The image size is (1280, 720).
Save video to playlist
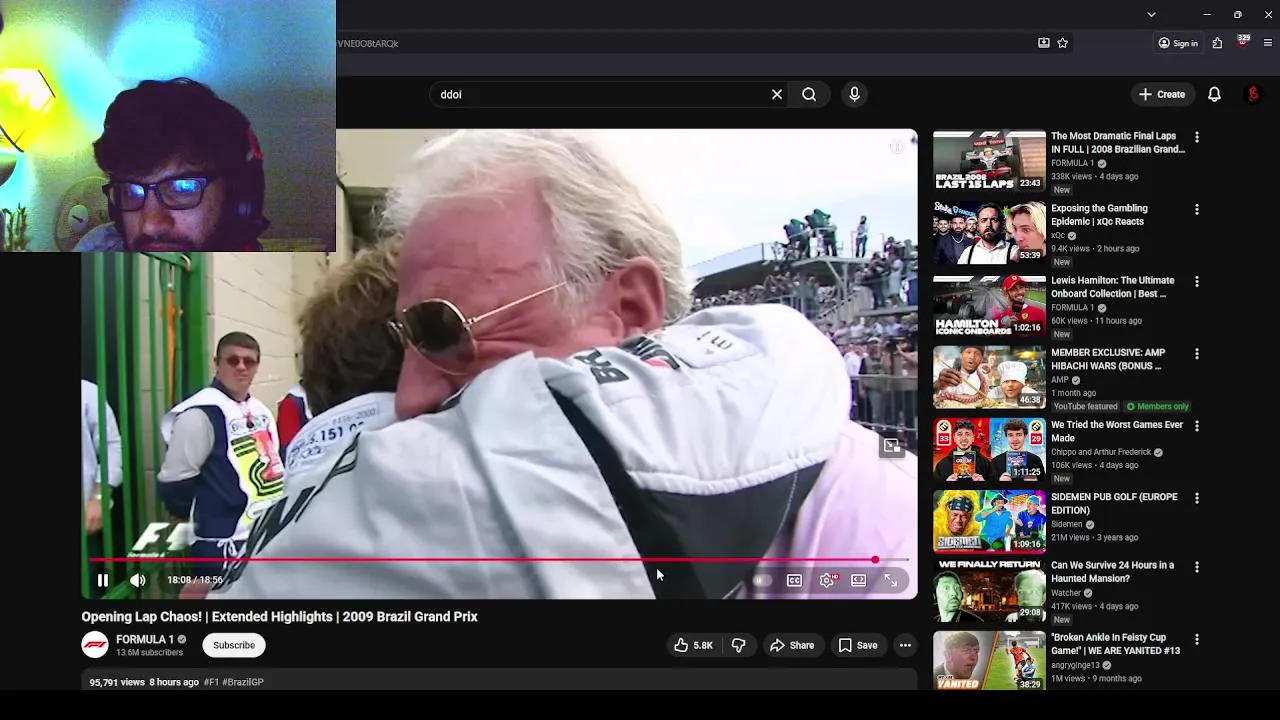tap(858, 645)
